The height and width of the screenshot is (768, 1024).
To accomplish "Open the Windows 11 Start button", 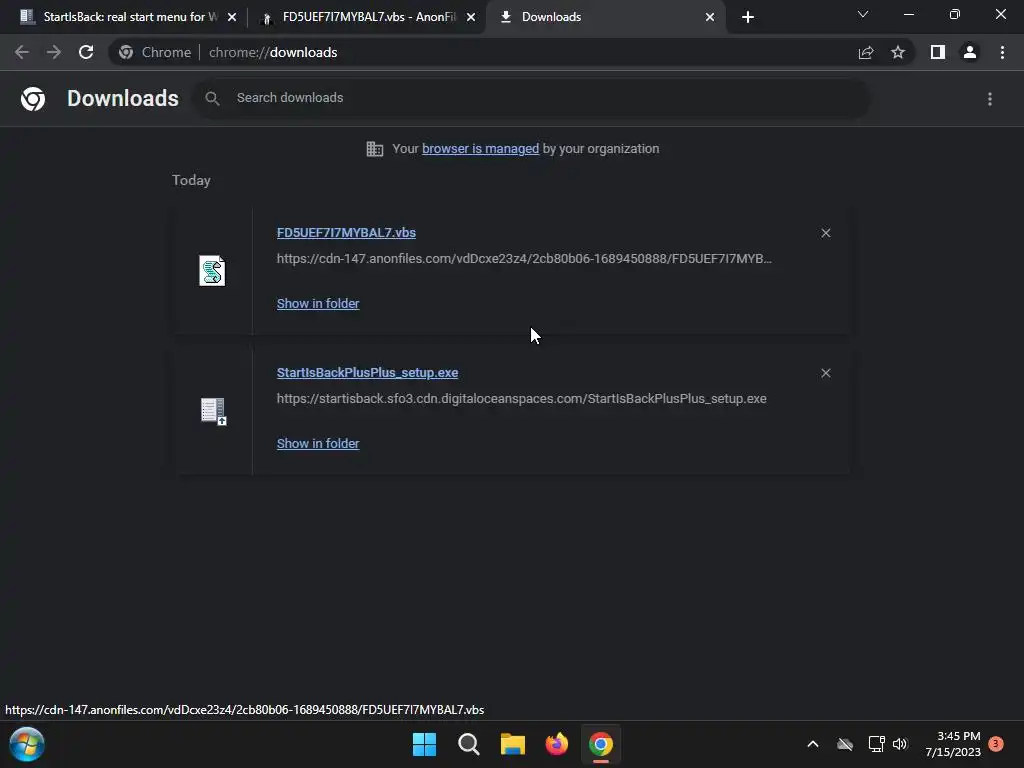I will tap(424, 744).
